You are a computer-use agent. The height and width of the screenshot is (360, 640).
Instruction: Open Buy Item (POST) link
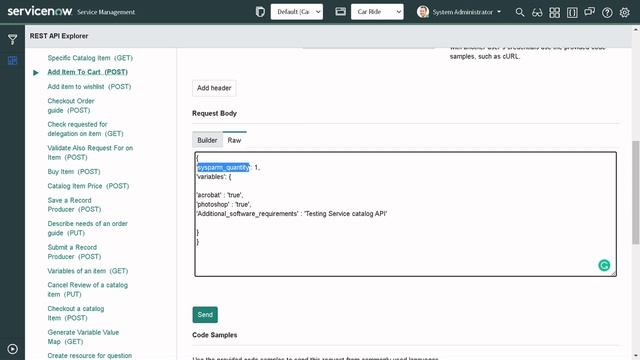tap(74, 171)
